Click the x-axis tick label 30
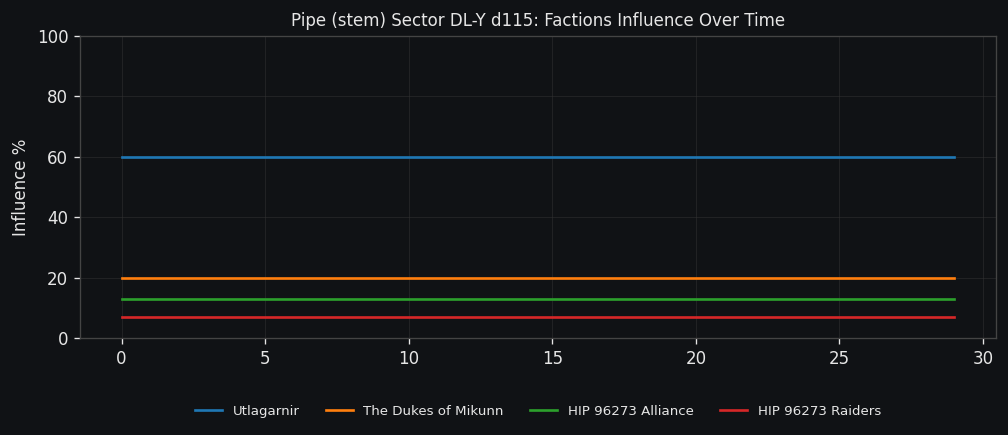 983,358
